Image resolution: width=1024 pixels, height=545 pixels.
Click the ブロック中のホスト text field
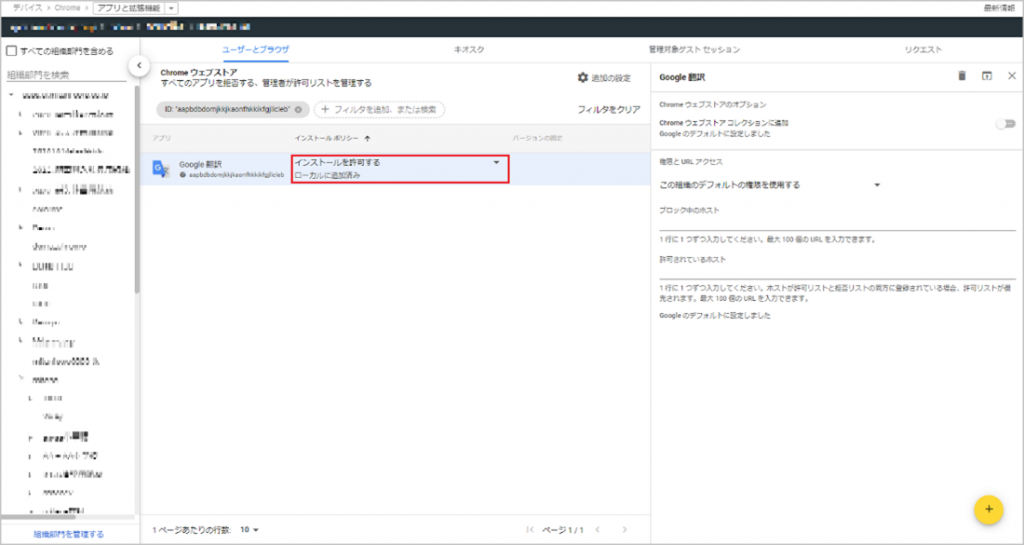837,223
